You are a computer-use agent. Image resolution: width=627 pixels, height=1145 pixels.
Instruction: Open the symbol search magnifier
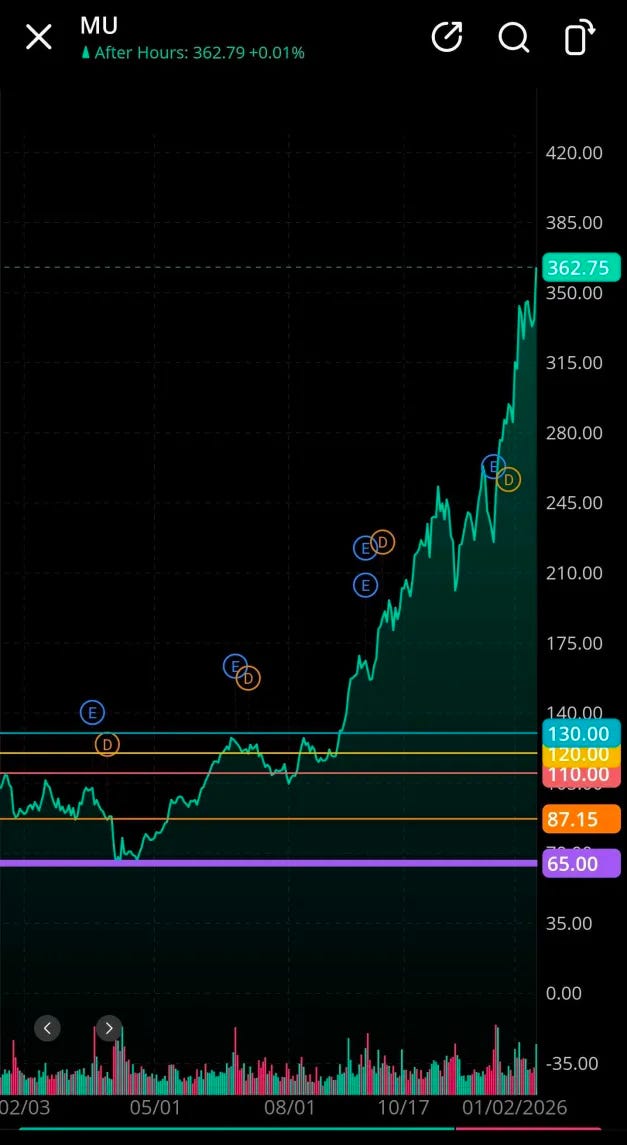pyautogui.click(x=514, y=37)
